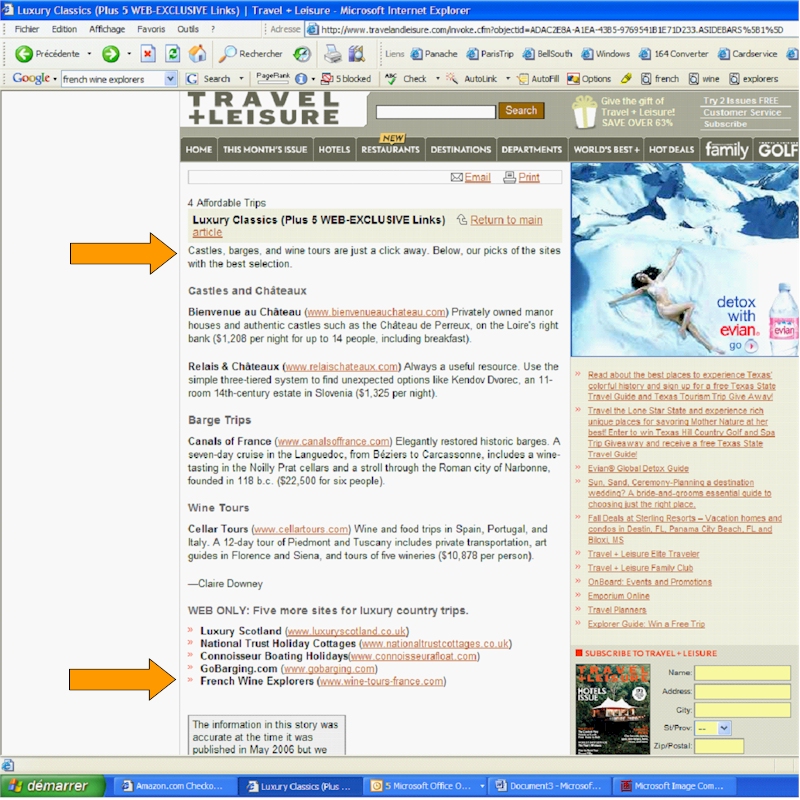This screenshot has width=800, height=800.
Task: Expand the PageRank info dropdown arrow
Action: (x=313, y=79)
